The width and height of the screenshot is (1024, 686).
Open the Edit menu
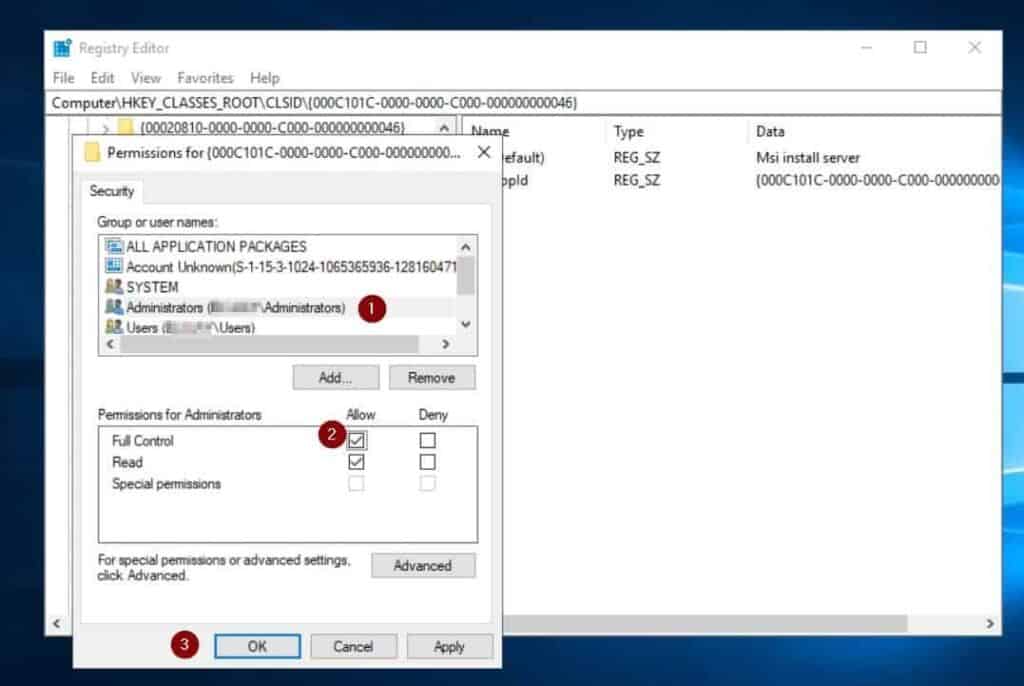[x=103, y=78]
